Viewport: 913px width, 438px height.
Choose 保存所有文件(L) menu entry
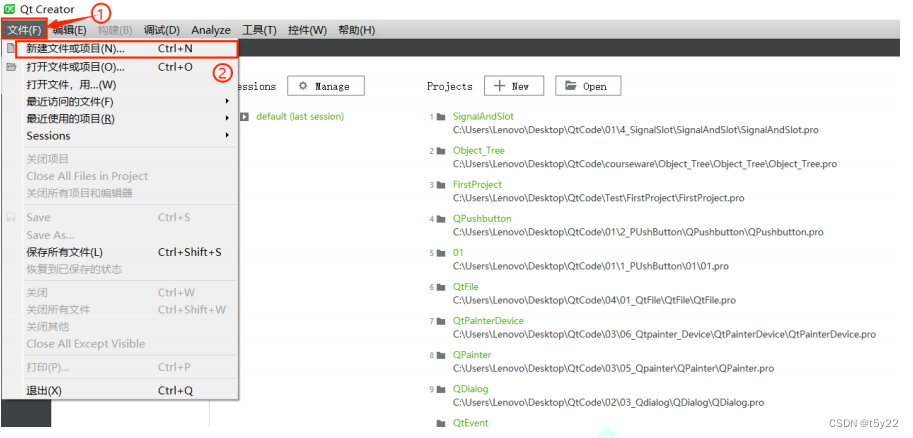[x=121, y=252]
